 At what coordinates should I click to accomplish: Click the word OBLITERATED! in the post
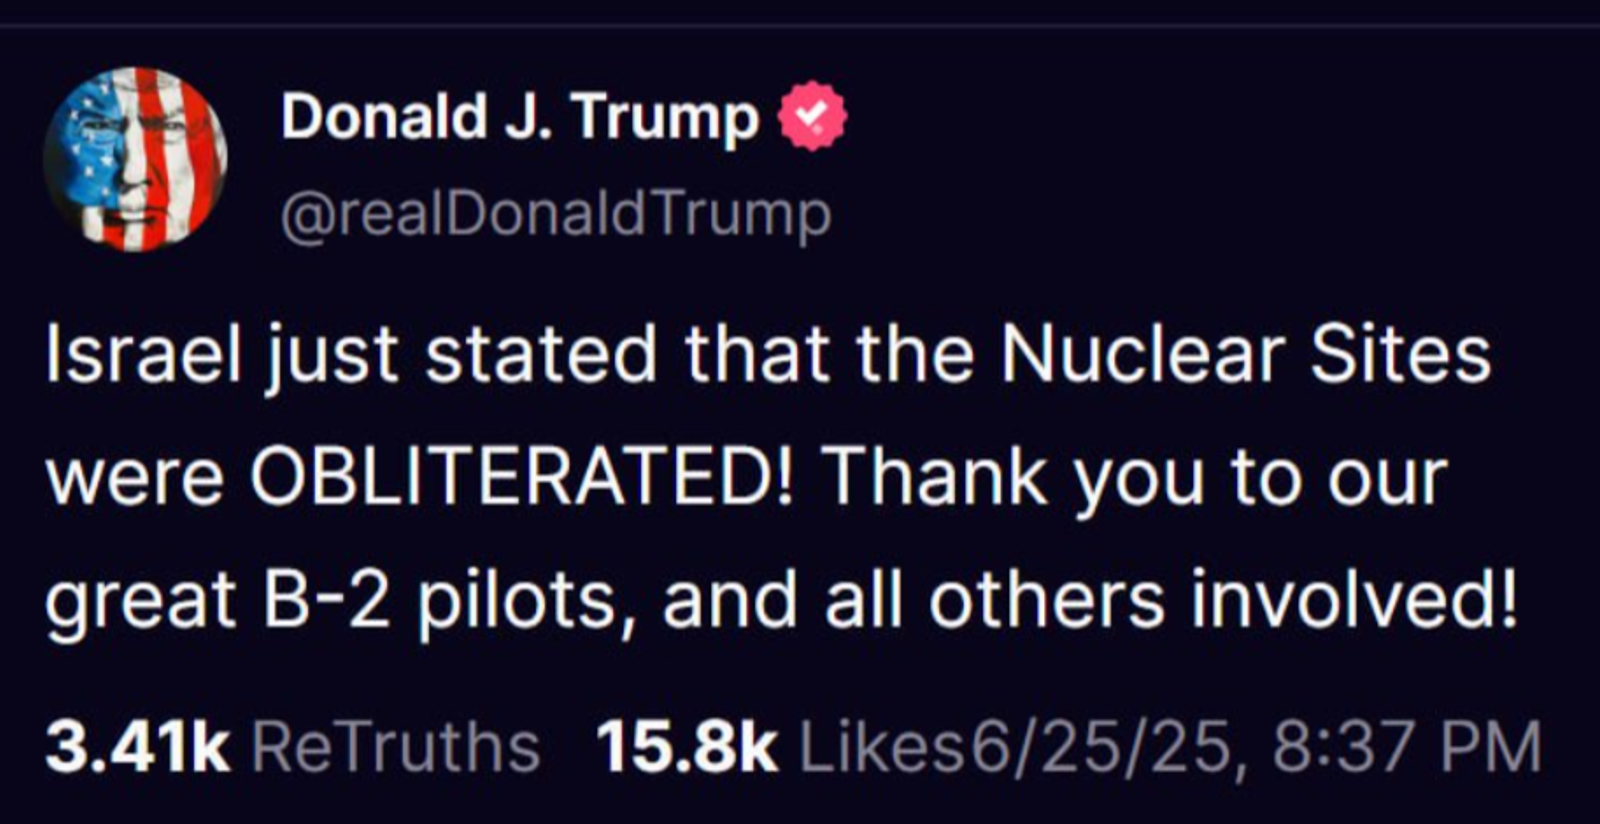[x=521, y=477]
